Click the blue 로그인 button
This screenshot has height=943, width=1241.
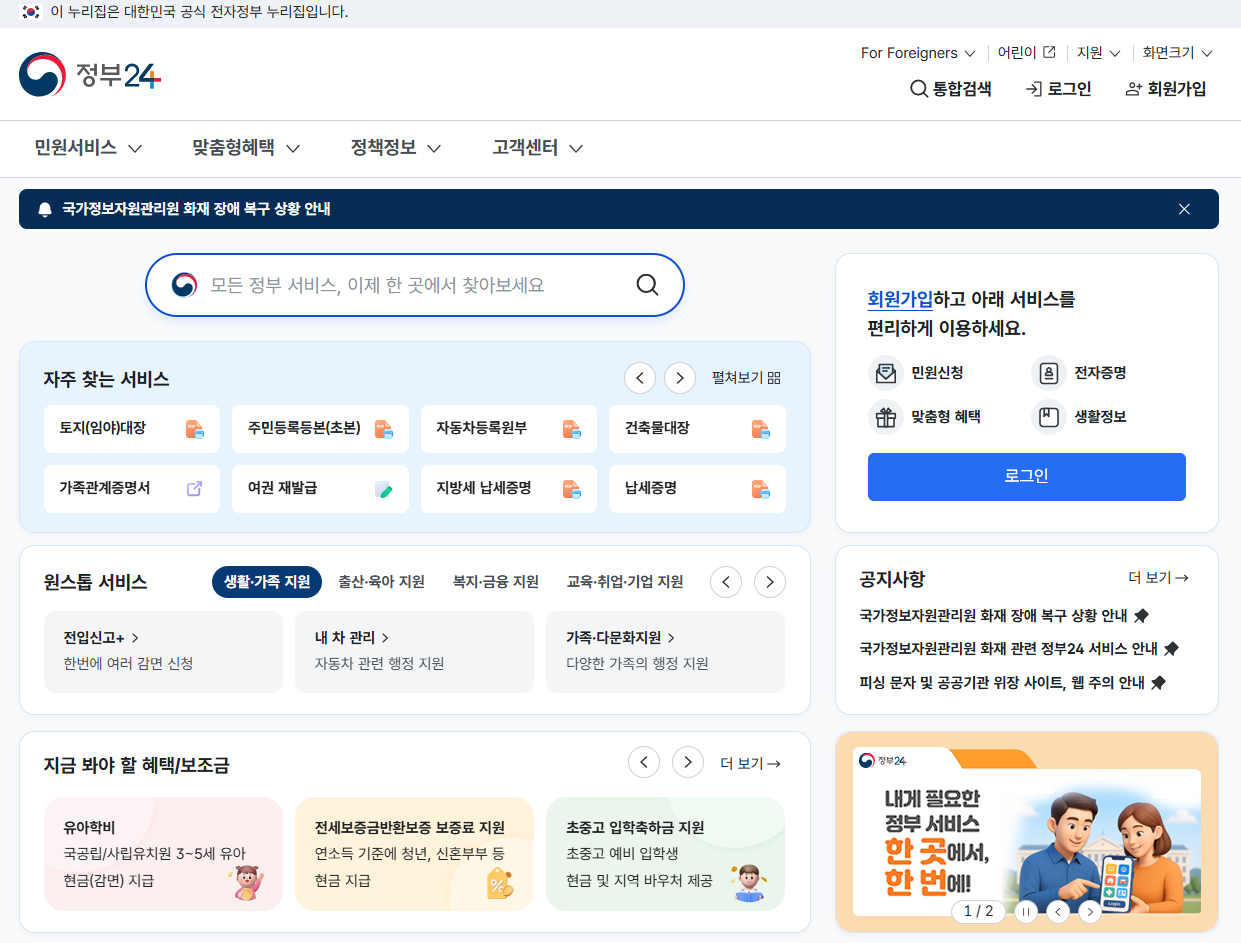click(x=1026, y=477)
